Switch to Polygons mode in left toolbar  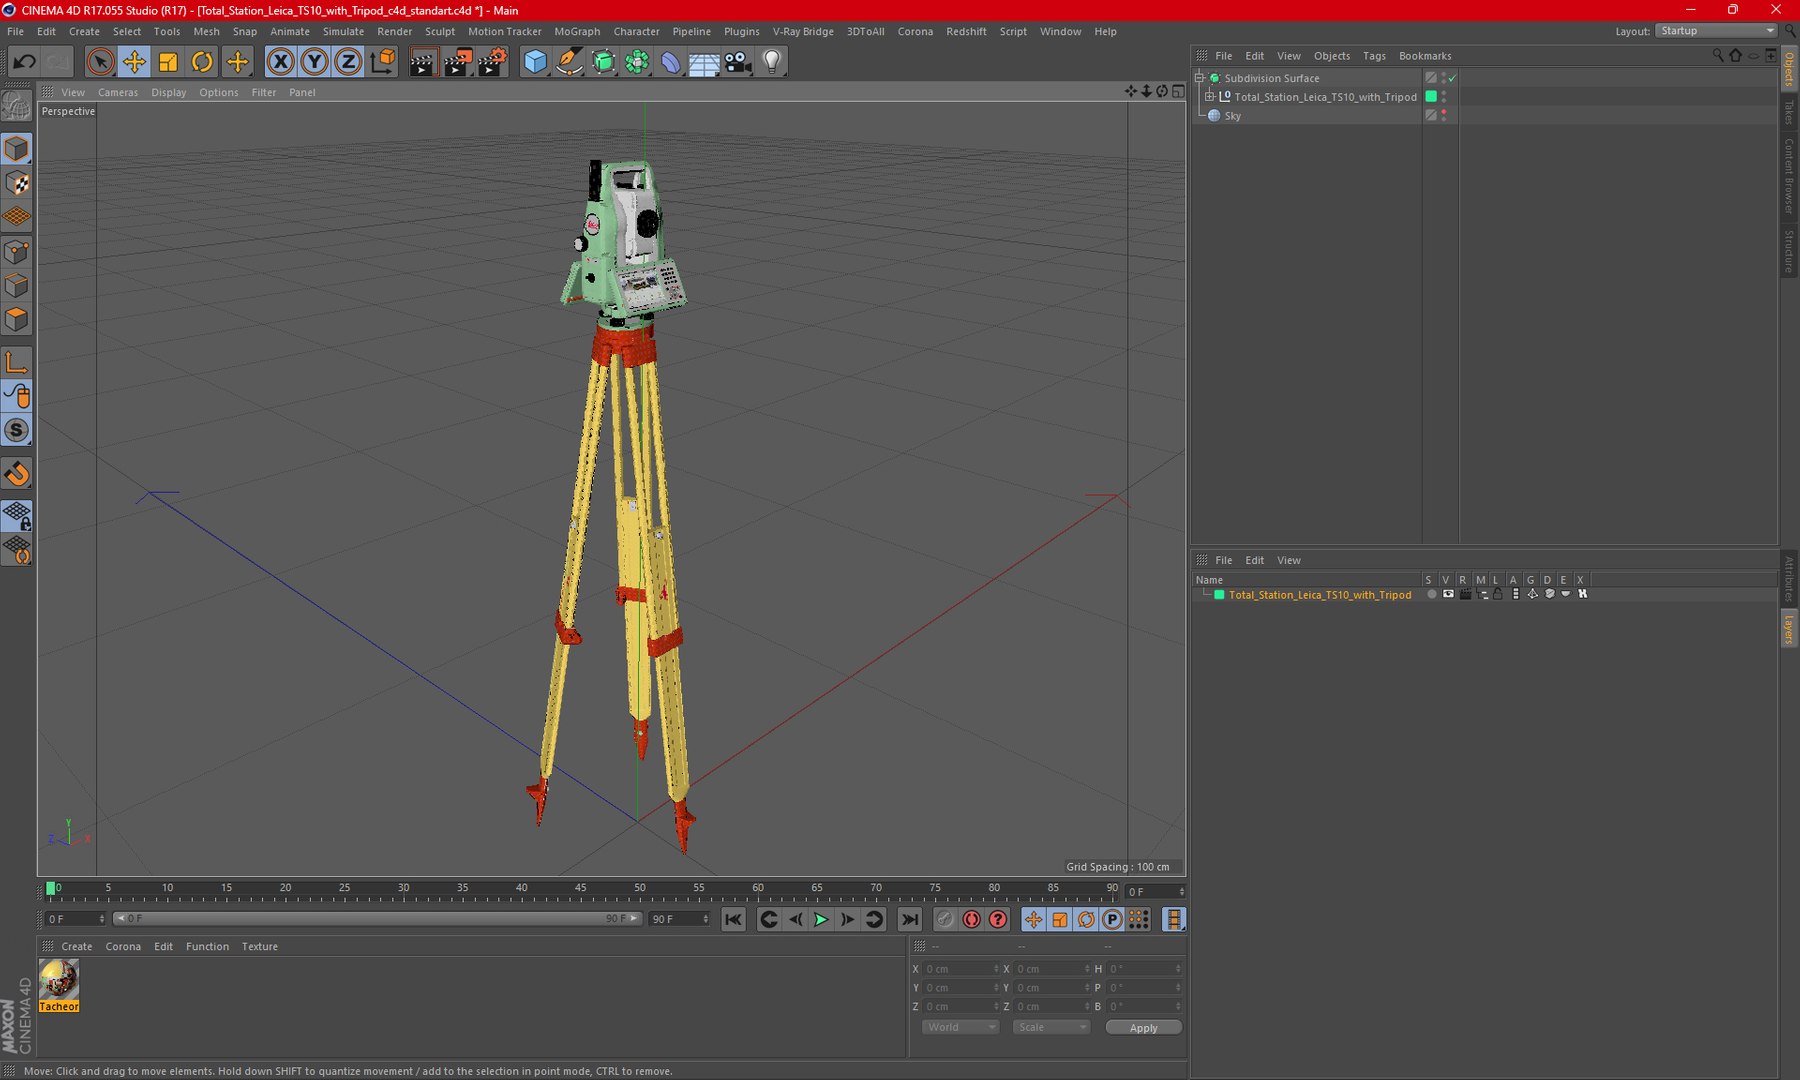(x=17, y=320)
